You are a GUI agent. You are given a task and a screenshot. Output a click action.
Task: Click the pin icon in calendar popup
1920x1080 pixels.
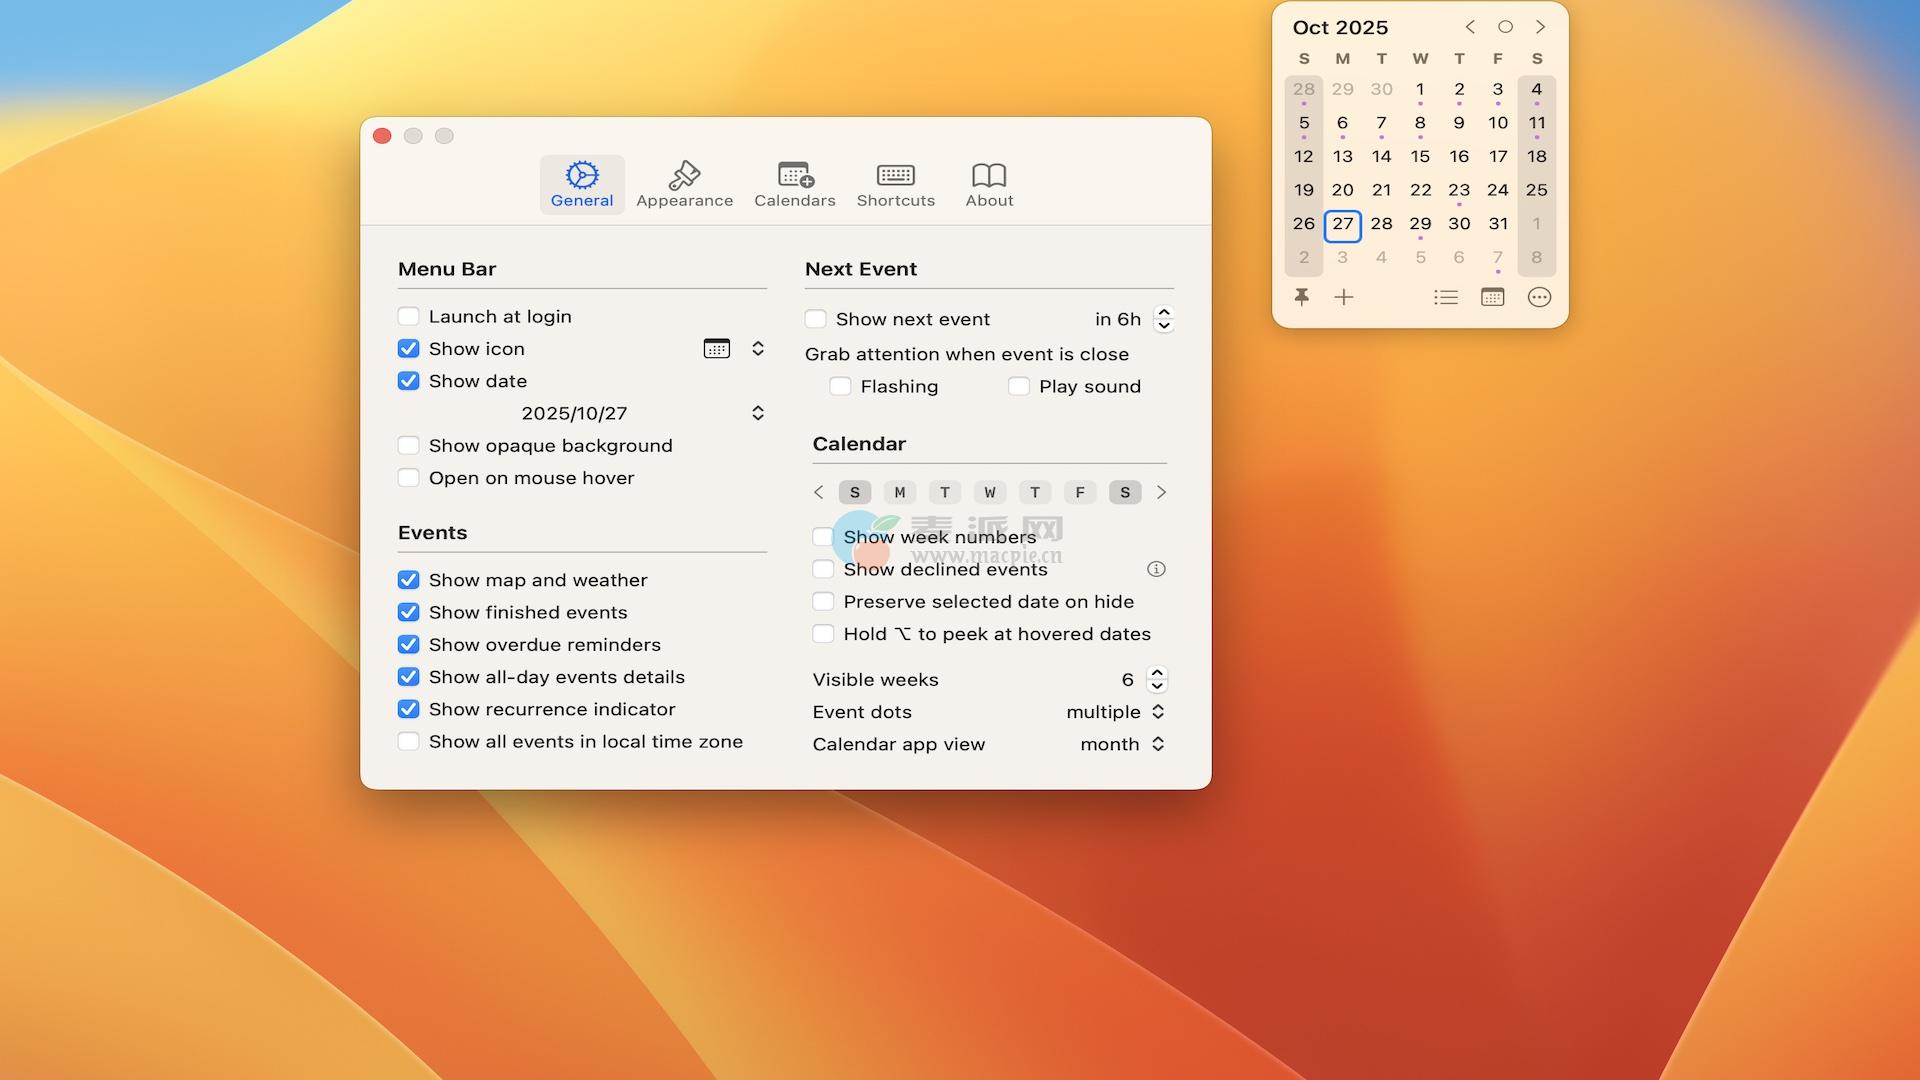(x=1302, y=297)
